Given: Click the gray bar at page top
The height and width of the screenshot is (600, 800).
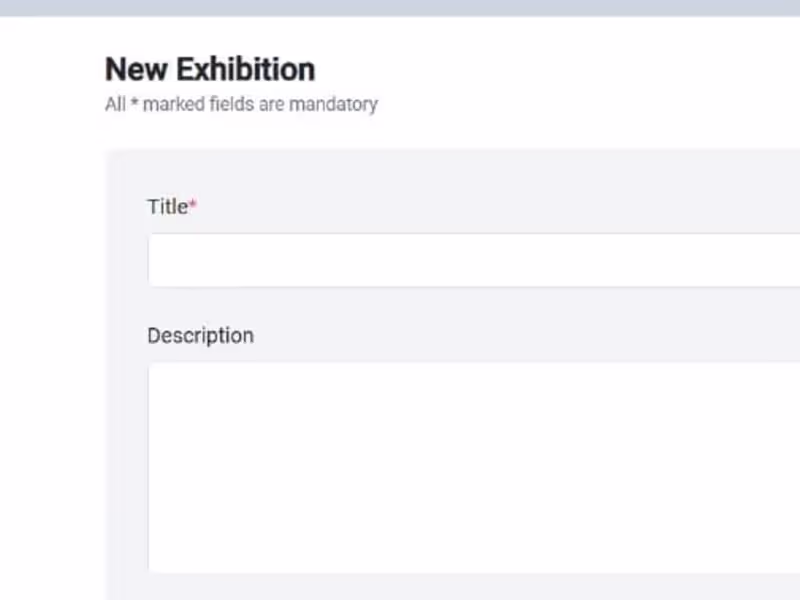Looking at the screenshot, I should pyautogui.click(x=400, y=7).
